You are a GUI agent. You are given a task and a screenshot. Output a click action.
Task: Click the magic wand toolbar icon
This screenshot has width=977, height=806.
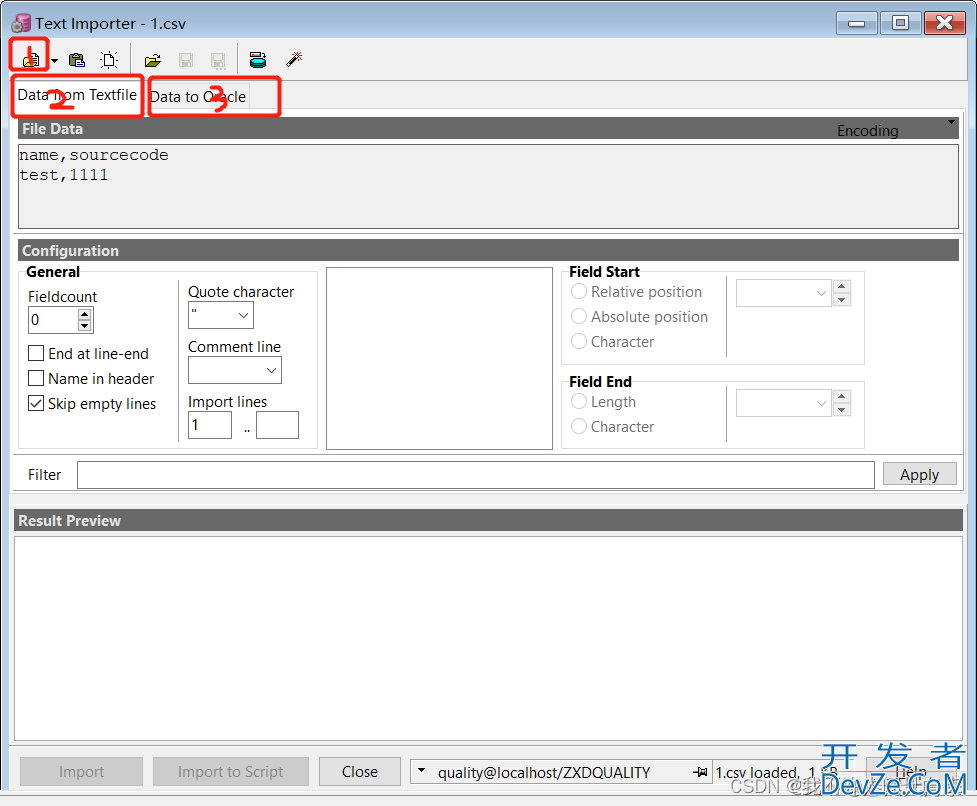click(x=294, y=59)
